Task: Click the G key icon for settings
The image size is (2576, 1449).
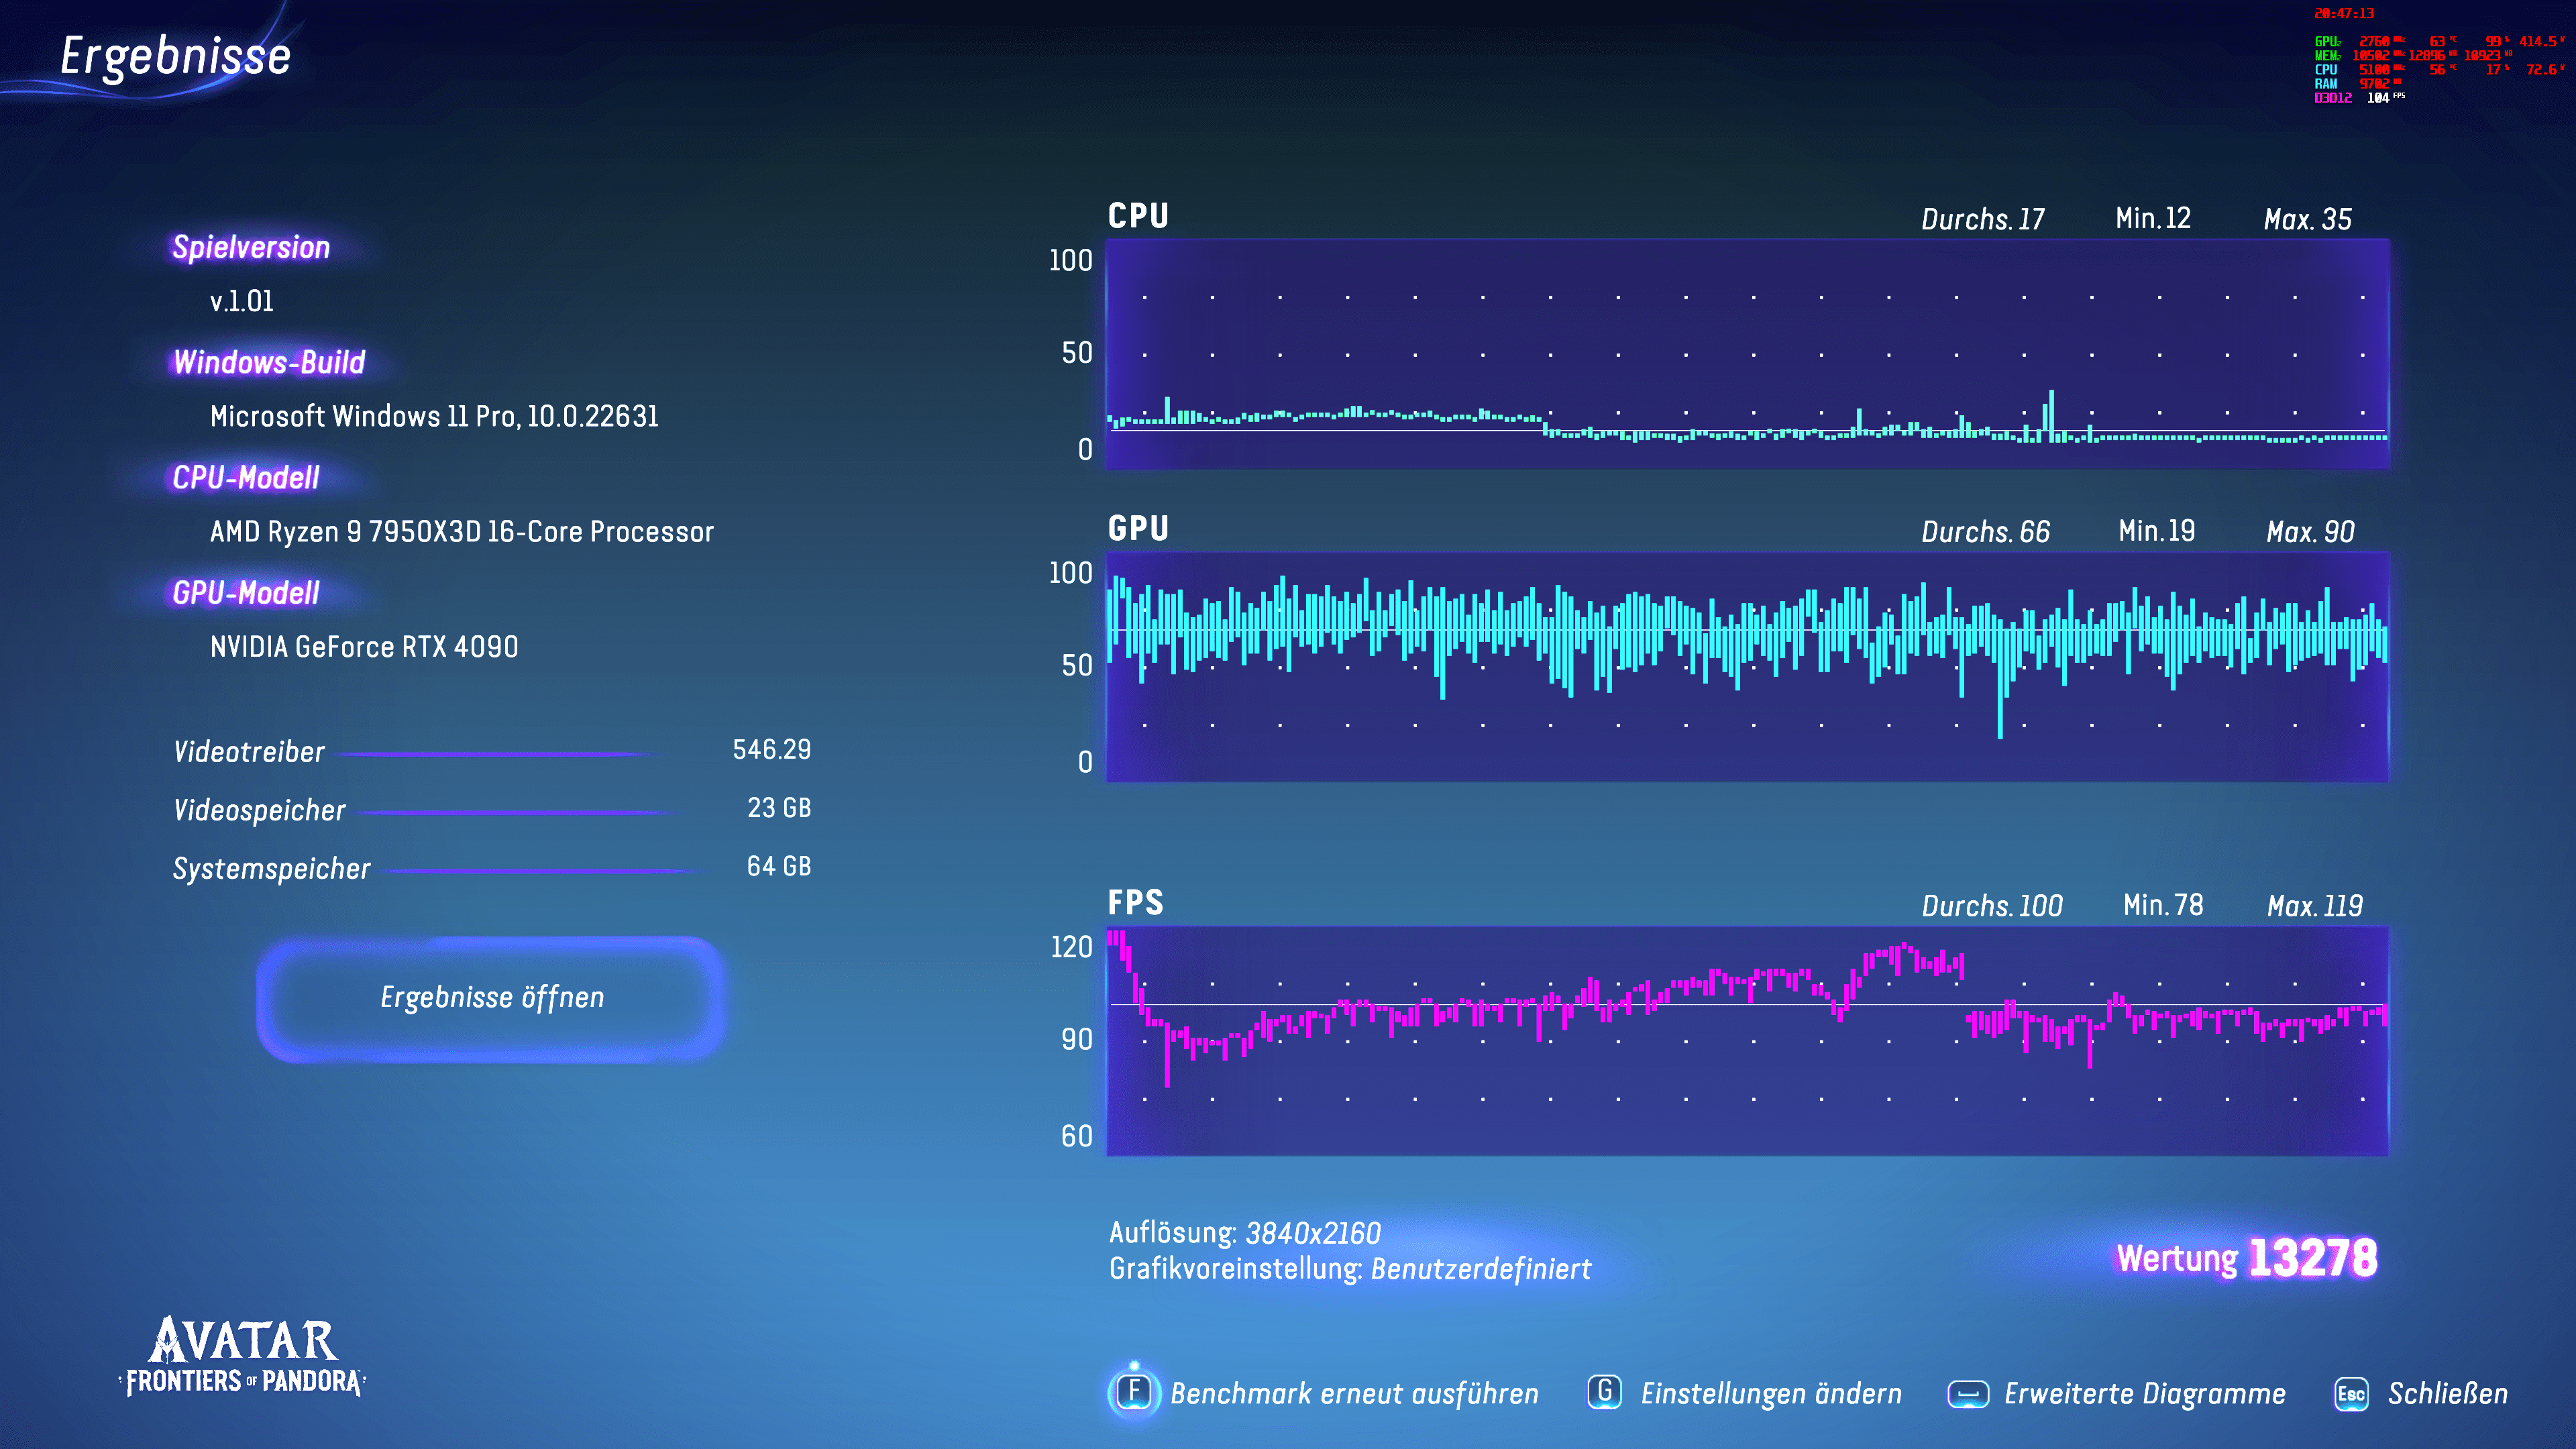Action: [1604, 1392]
